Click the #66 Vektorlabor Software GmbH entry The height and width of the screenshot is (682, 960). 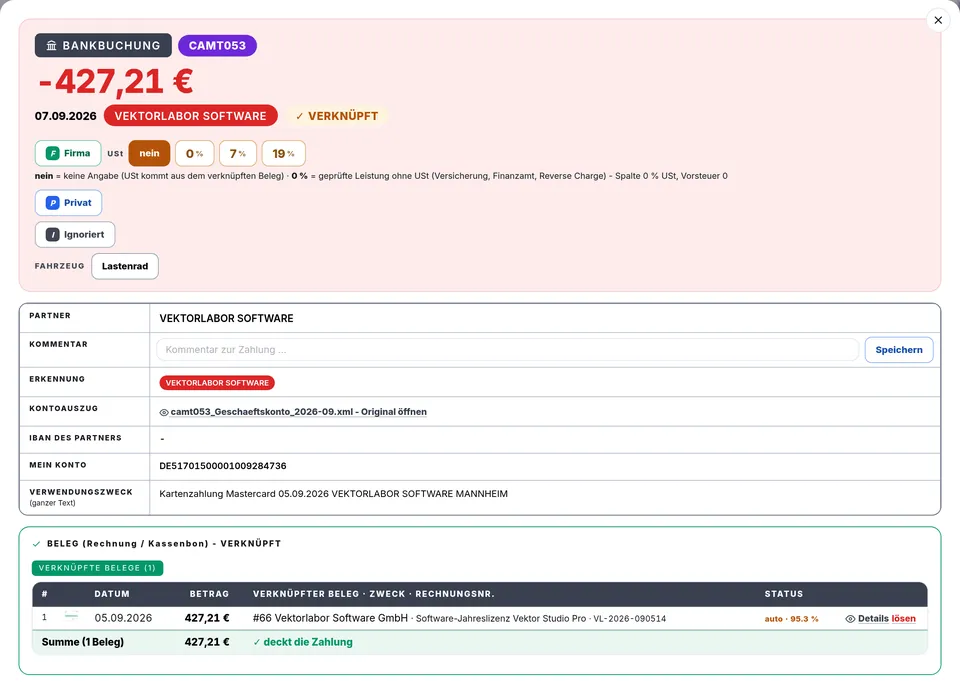click(x=331, y=618)
